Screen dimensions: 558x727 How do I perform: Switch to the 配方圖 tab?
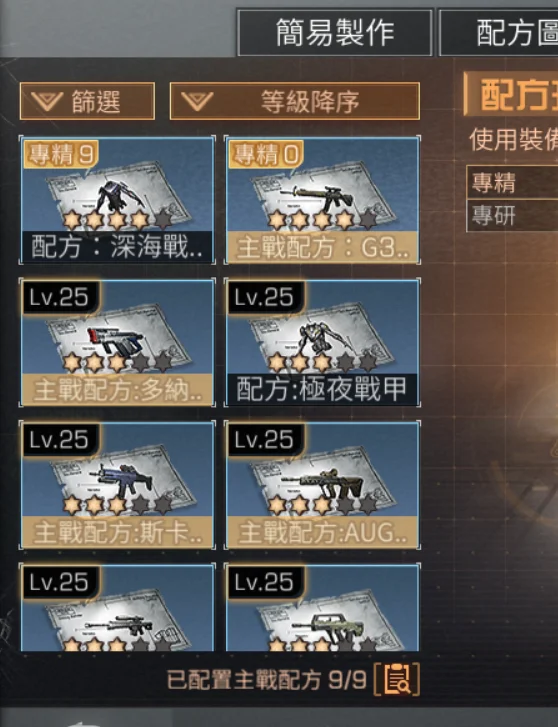pyautogui.click(x=499, y=32)
